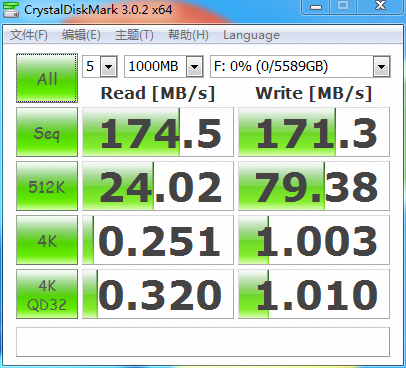Expand the test count dropdown showing 5

click(x=109, y=67)
